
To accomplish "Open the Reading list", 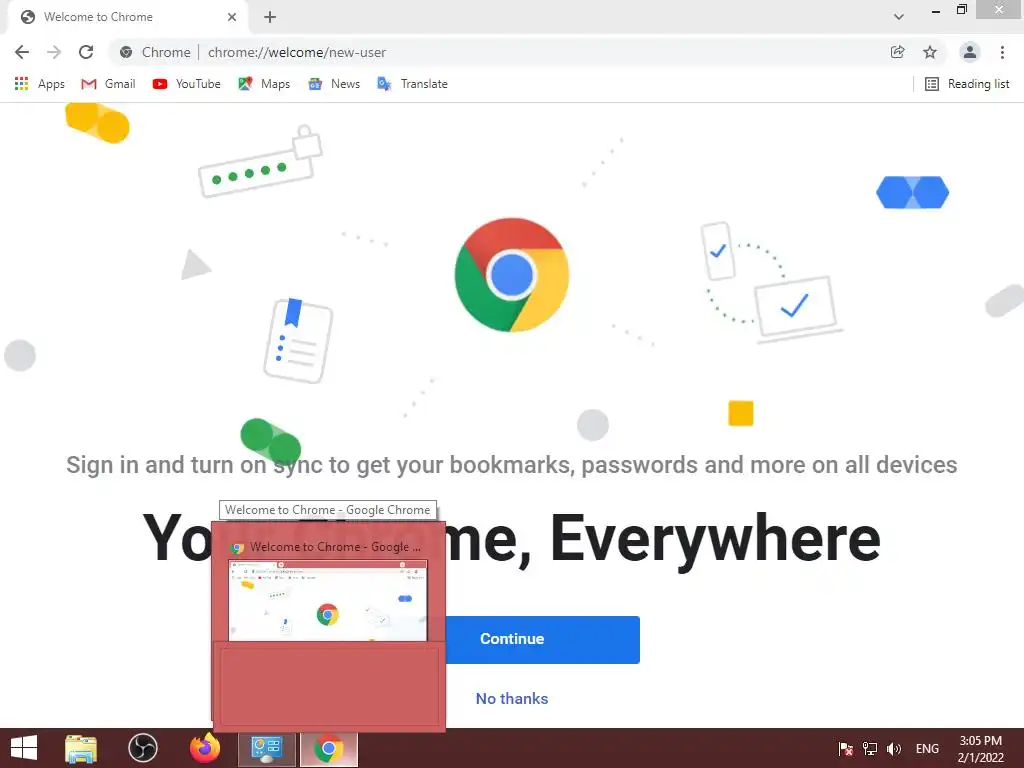I will click(967, 84).
